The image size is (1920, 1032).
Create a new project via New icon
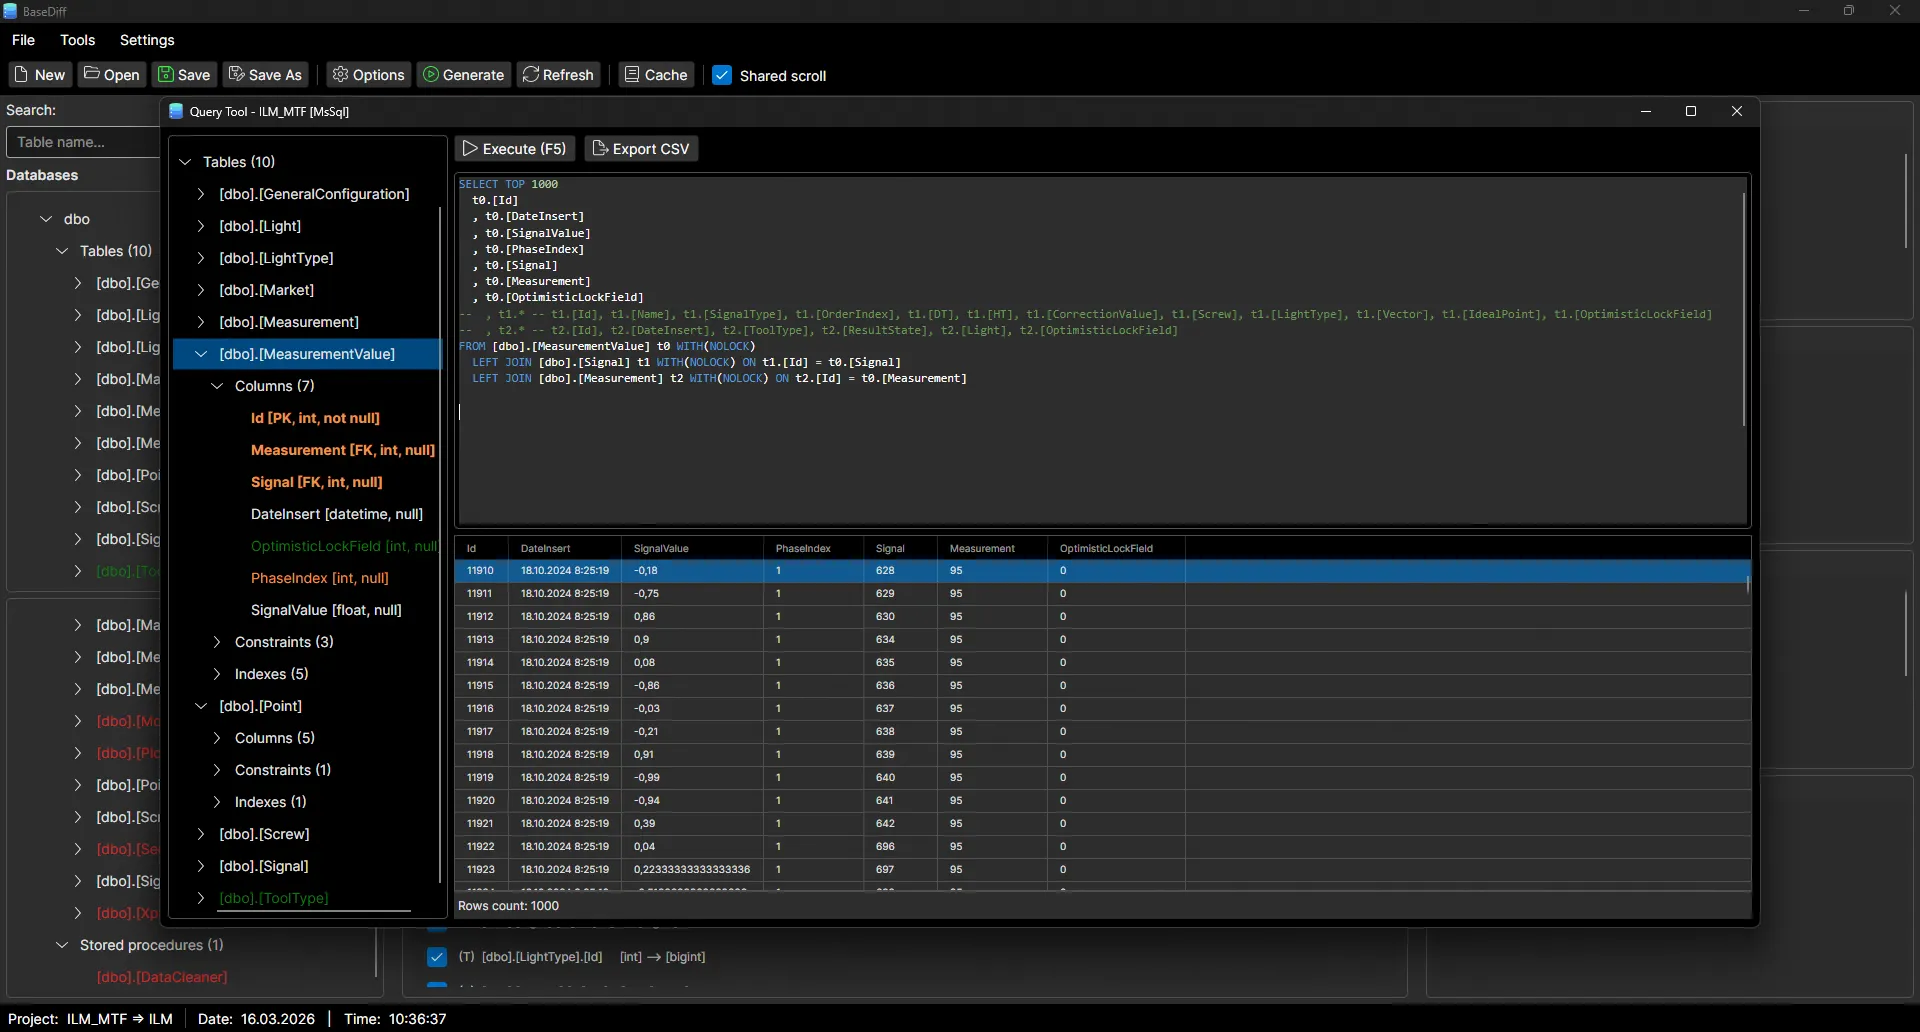pyautogui.click(x=39, y=74)
